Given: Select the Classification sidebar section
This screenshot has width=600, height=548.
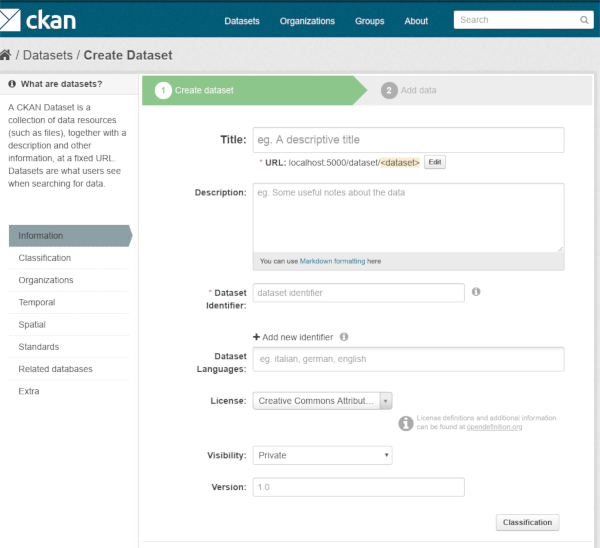Looking at the screenshot, I should (69, 258).
